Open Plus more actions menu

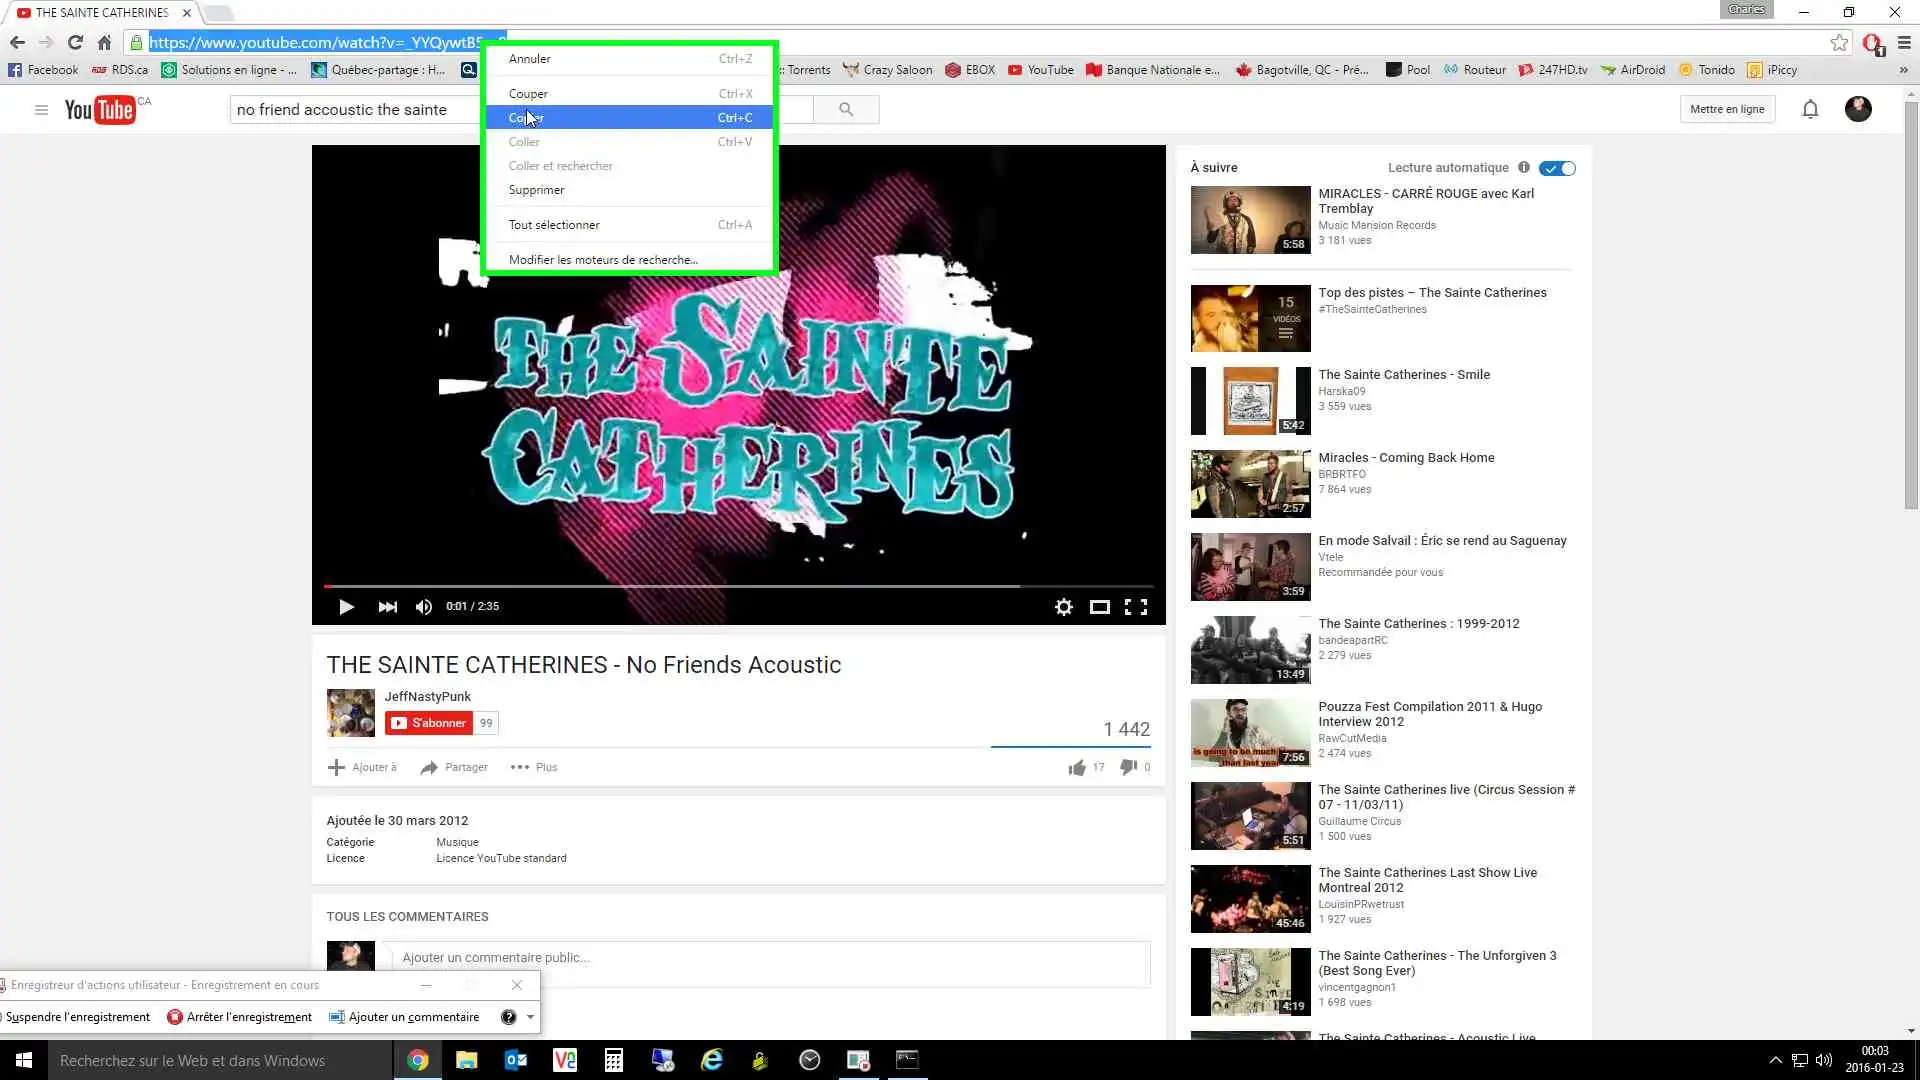click(x=534, y=767)
